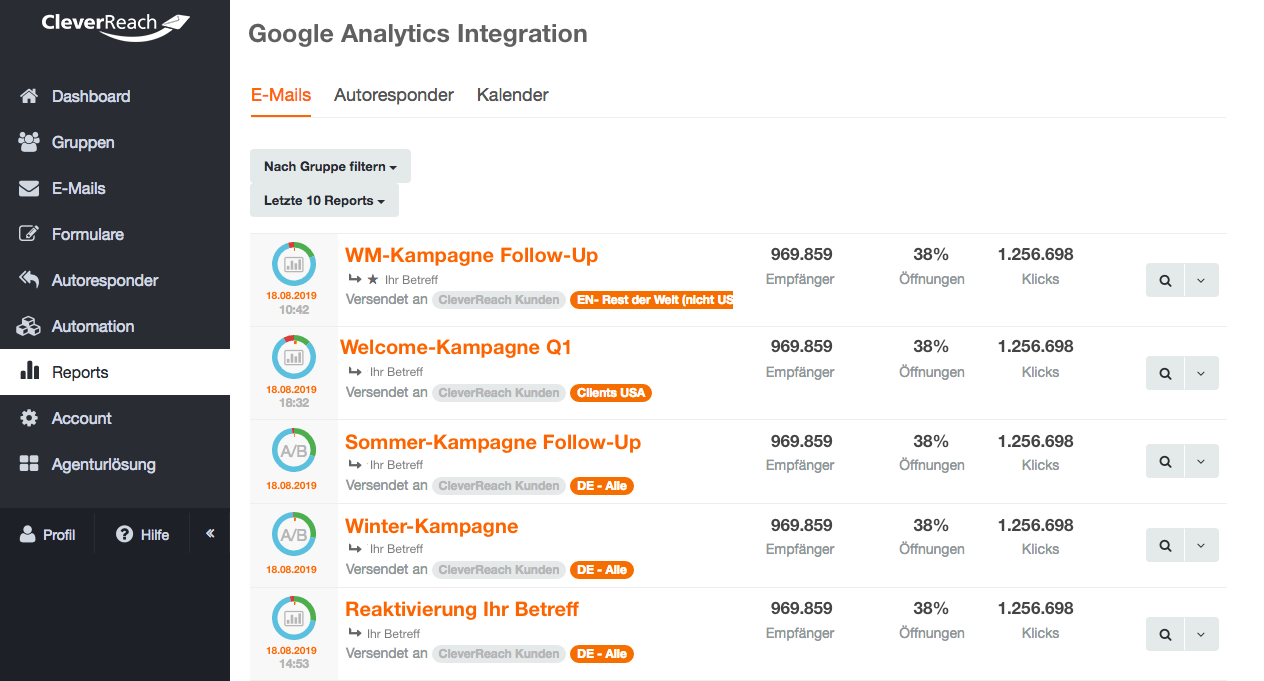Select the E-Mails envelope icon in sidebar

[x=29, y=188]
